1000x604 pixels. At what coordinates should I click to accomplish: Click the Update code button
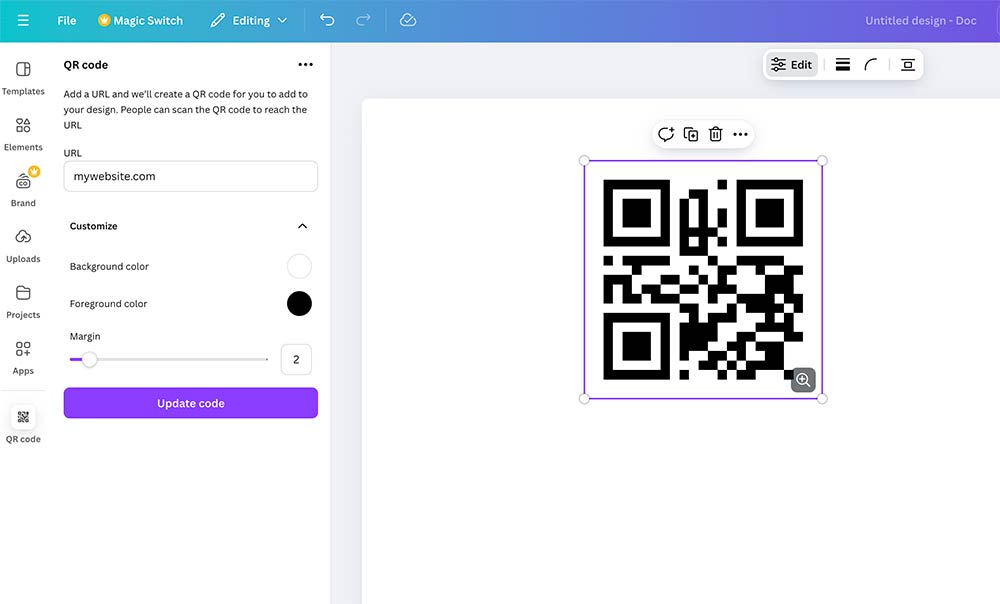point(190,403)
